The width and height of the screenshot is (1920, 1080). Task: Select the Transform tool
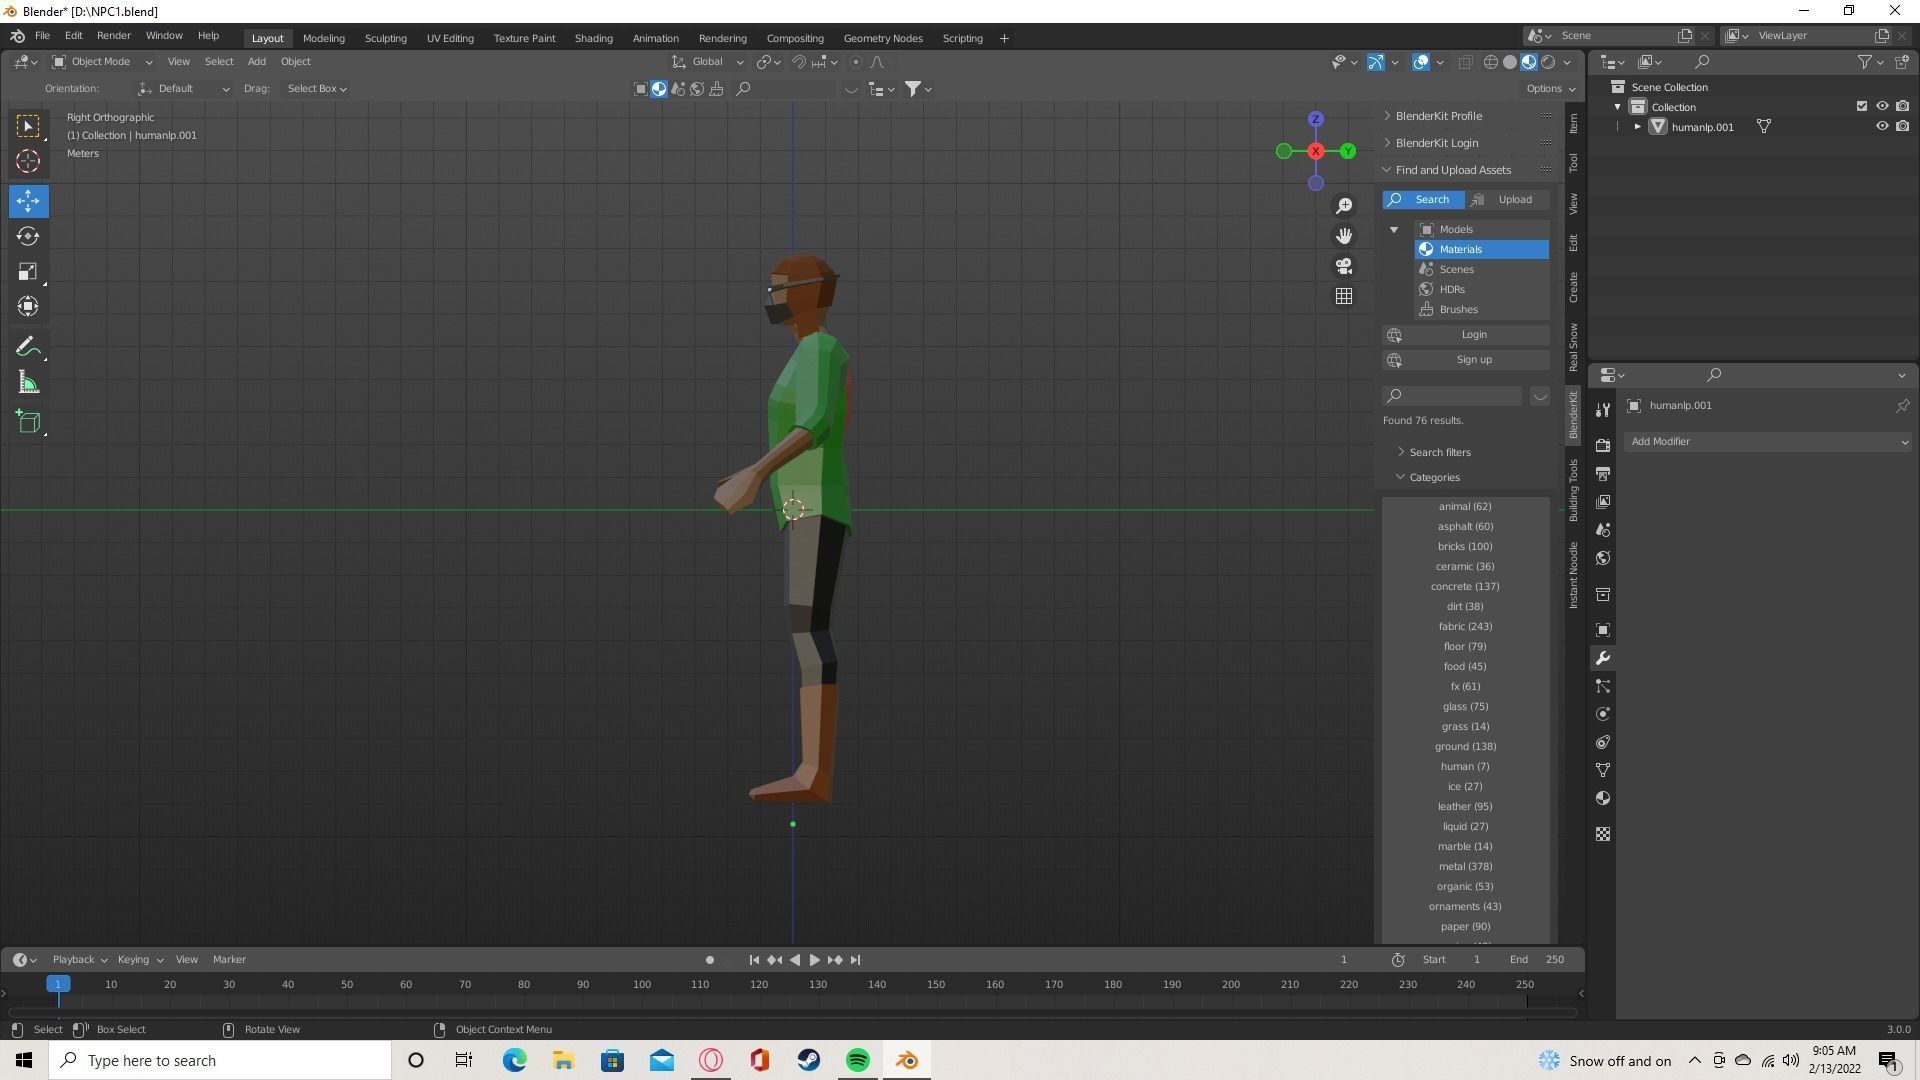point(28,306)
